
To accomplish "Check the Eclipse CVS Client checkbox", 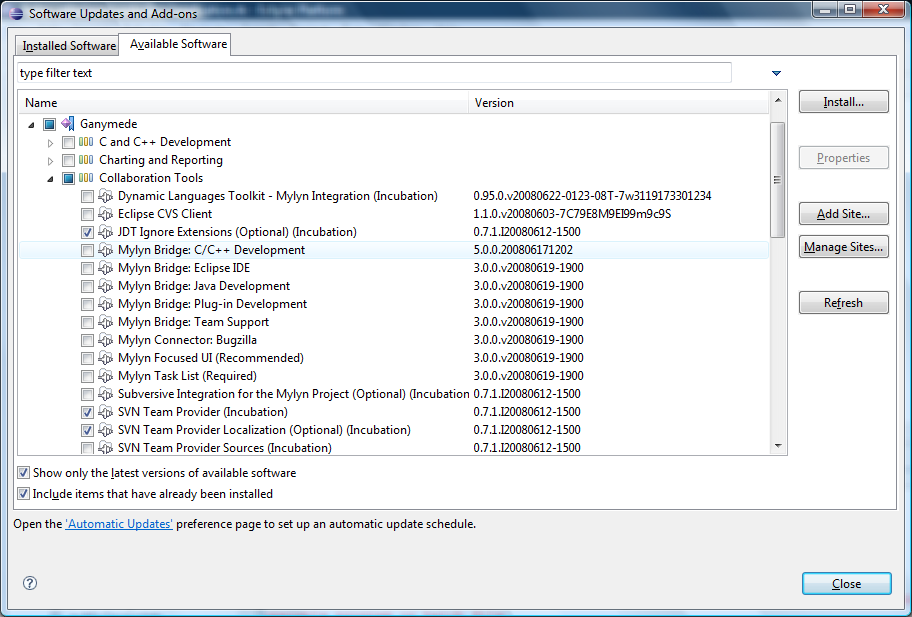I will [x=87, y=214].
